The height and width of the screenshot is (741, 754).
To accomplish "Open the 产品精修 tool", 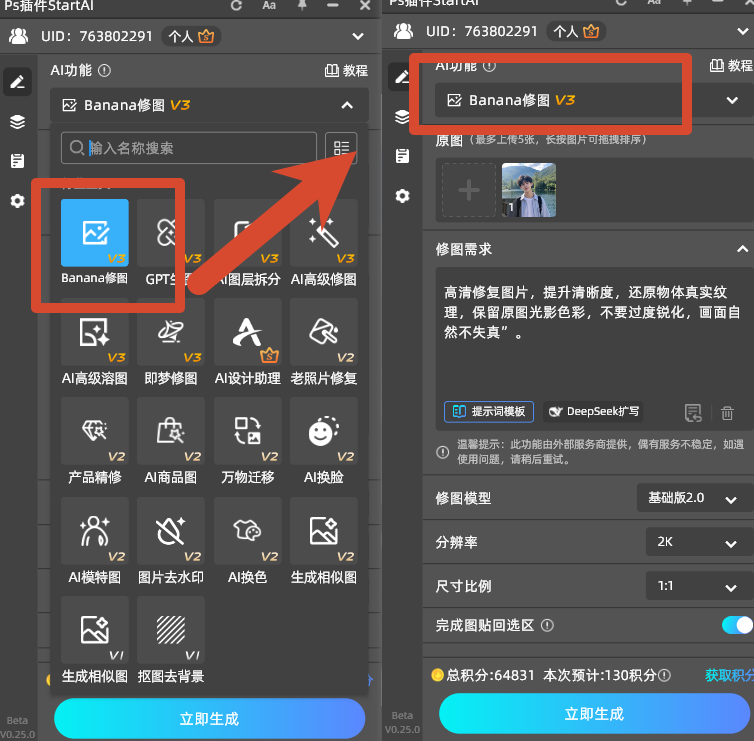I will click(95, 431).
